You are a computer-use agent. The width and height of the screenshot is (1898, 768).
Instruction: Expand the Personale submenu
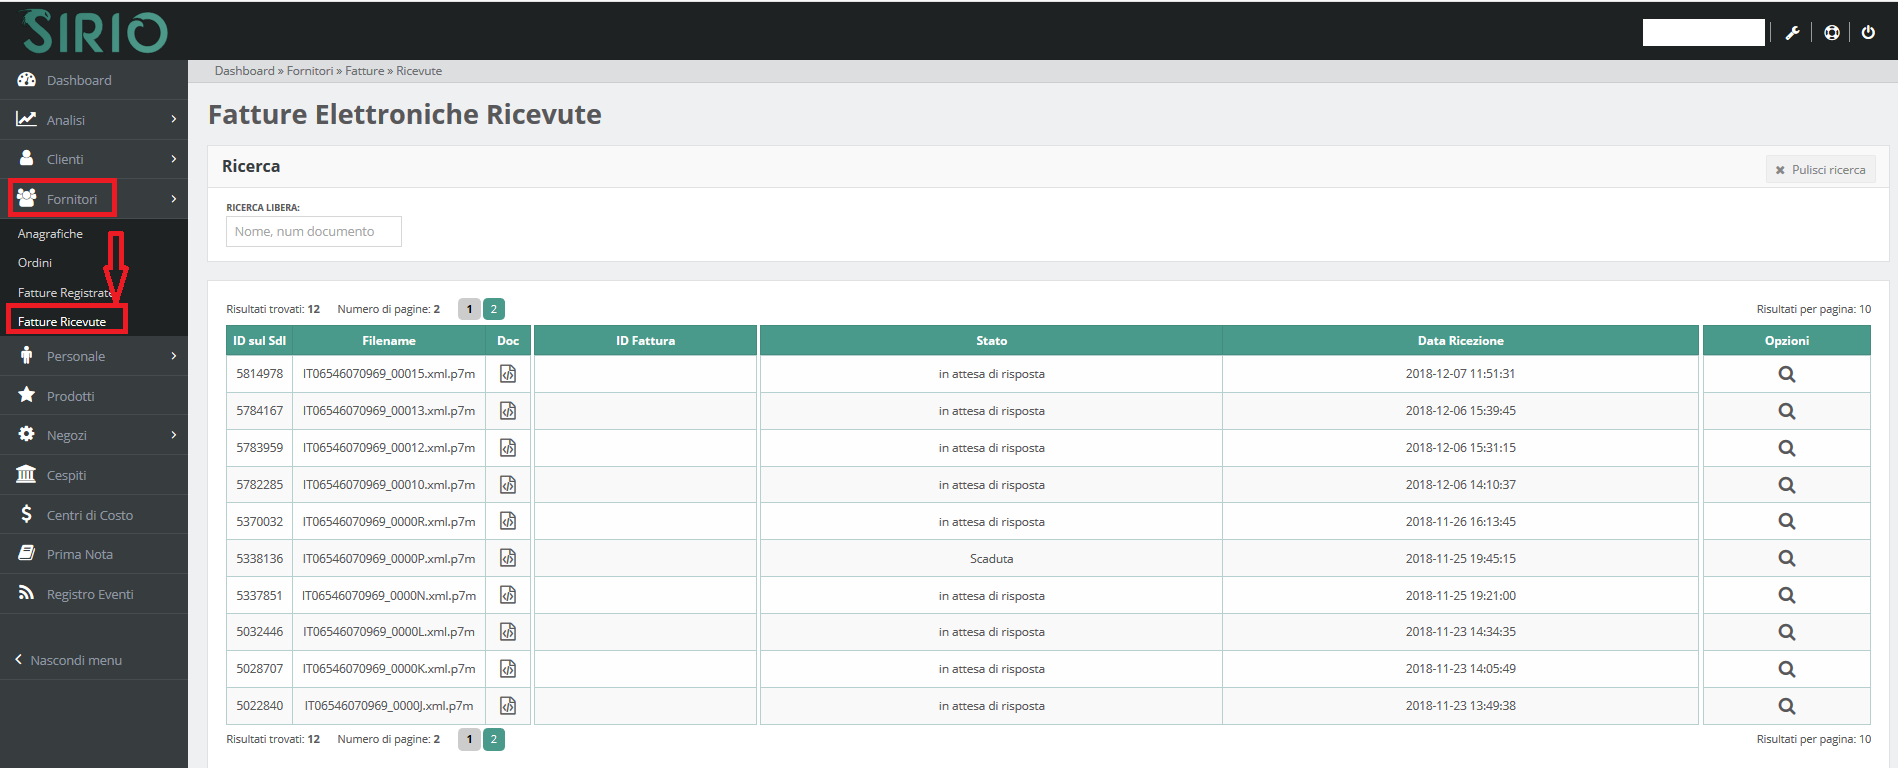tap(93, 356)
